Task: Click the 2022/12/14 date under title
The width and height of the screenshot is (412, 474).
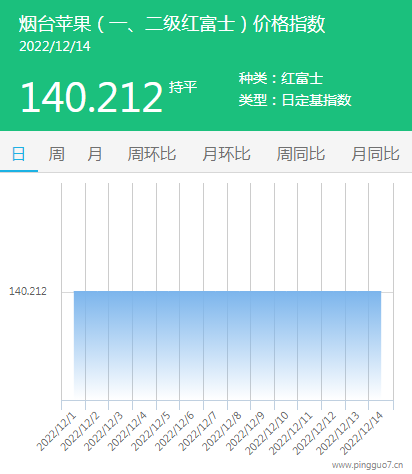Action: (55, 46)
